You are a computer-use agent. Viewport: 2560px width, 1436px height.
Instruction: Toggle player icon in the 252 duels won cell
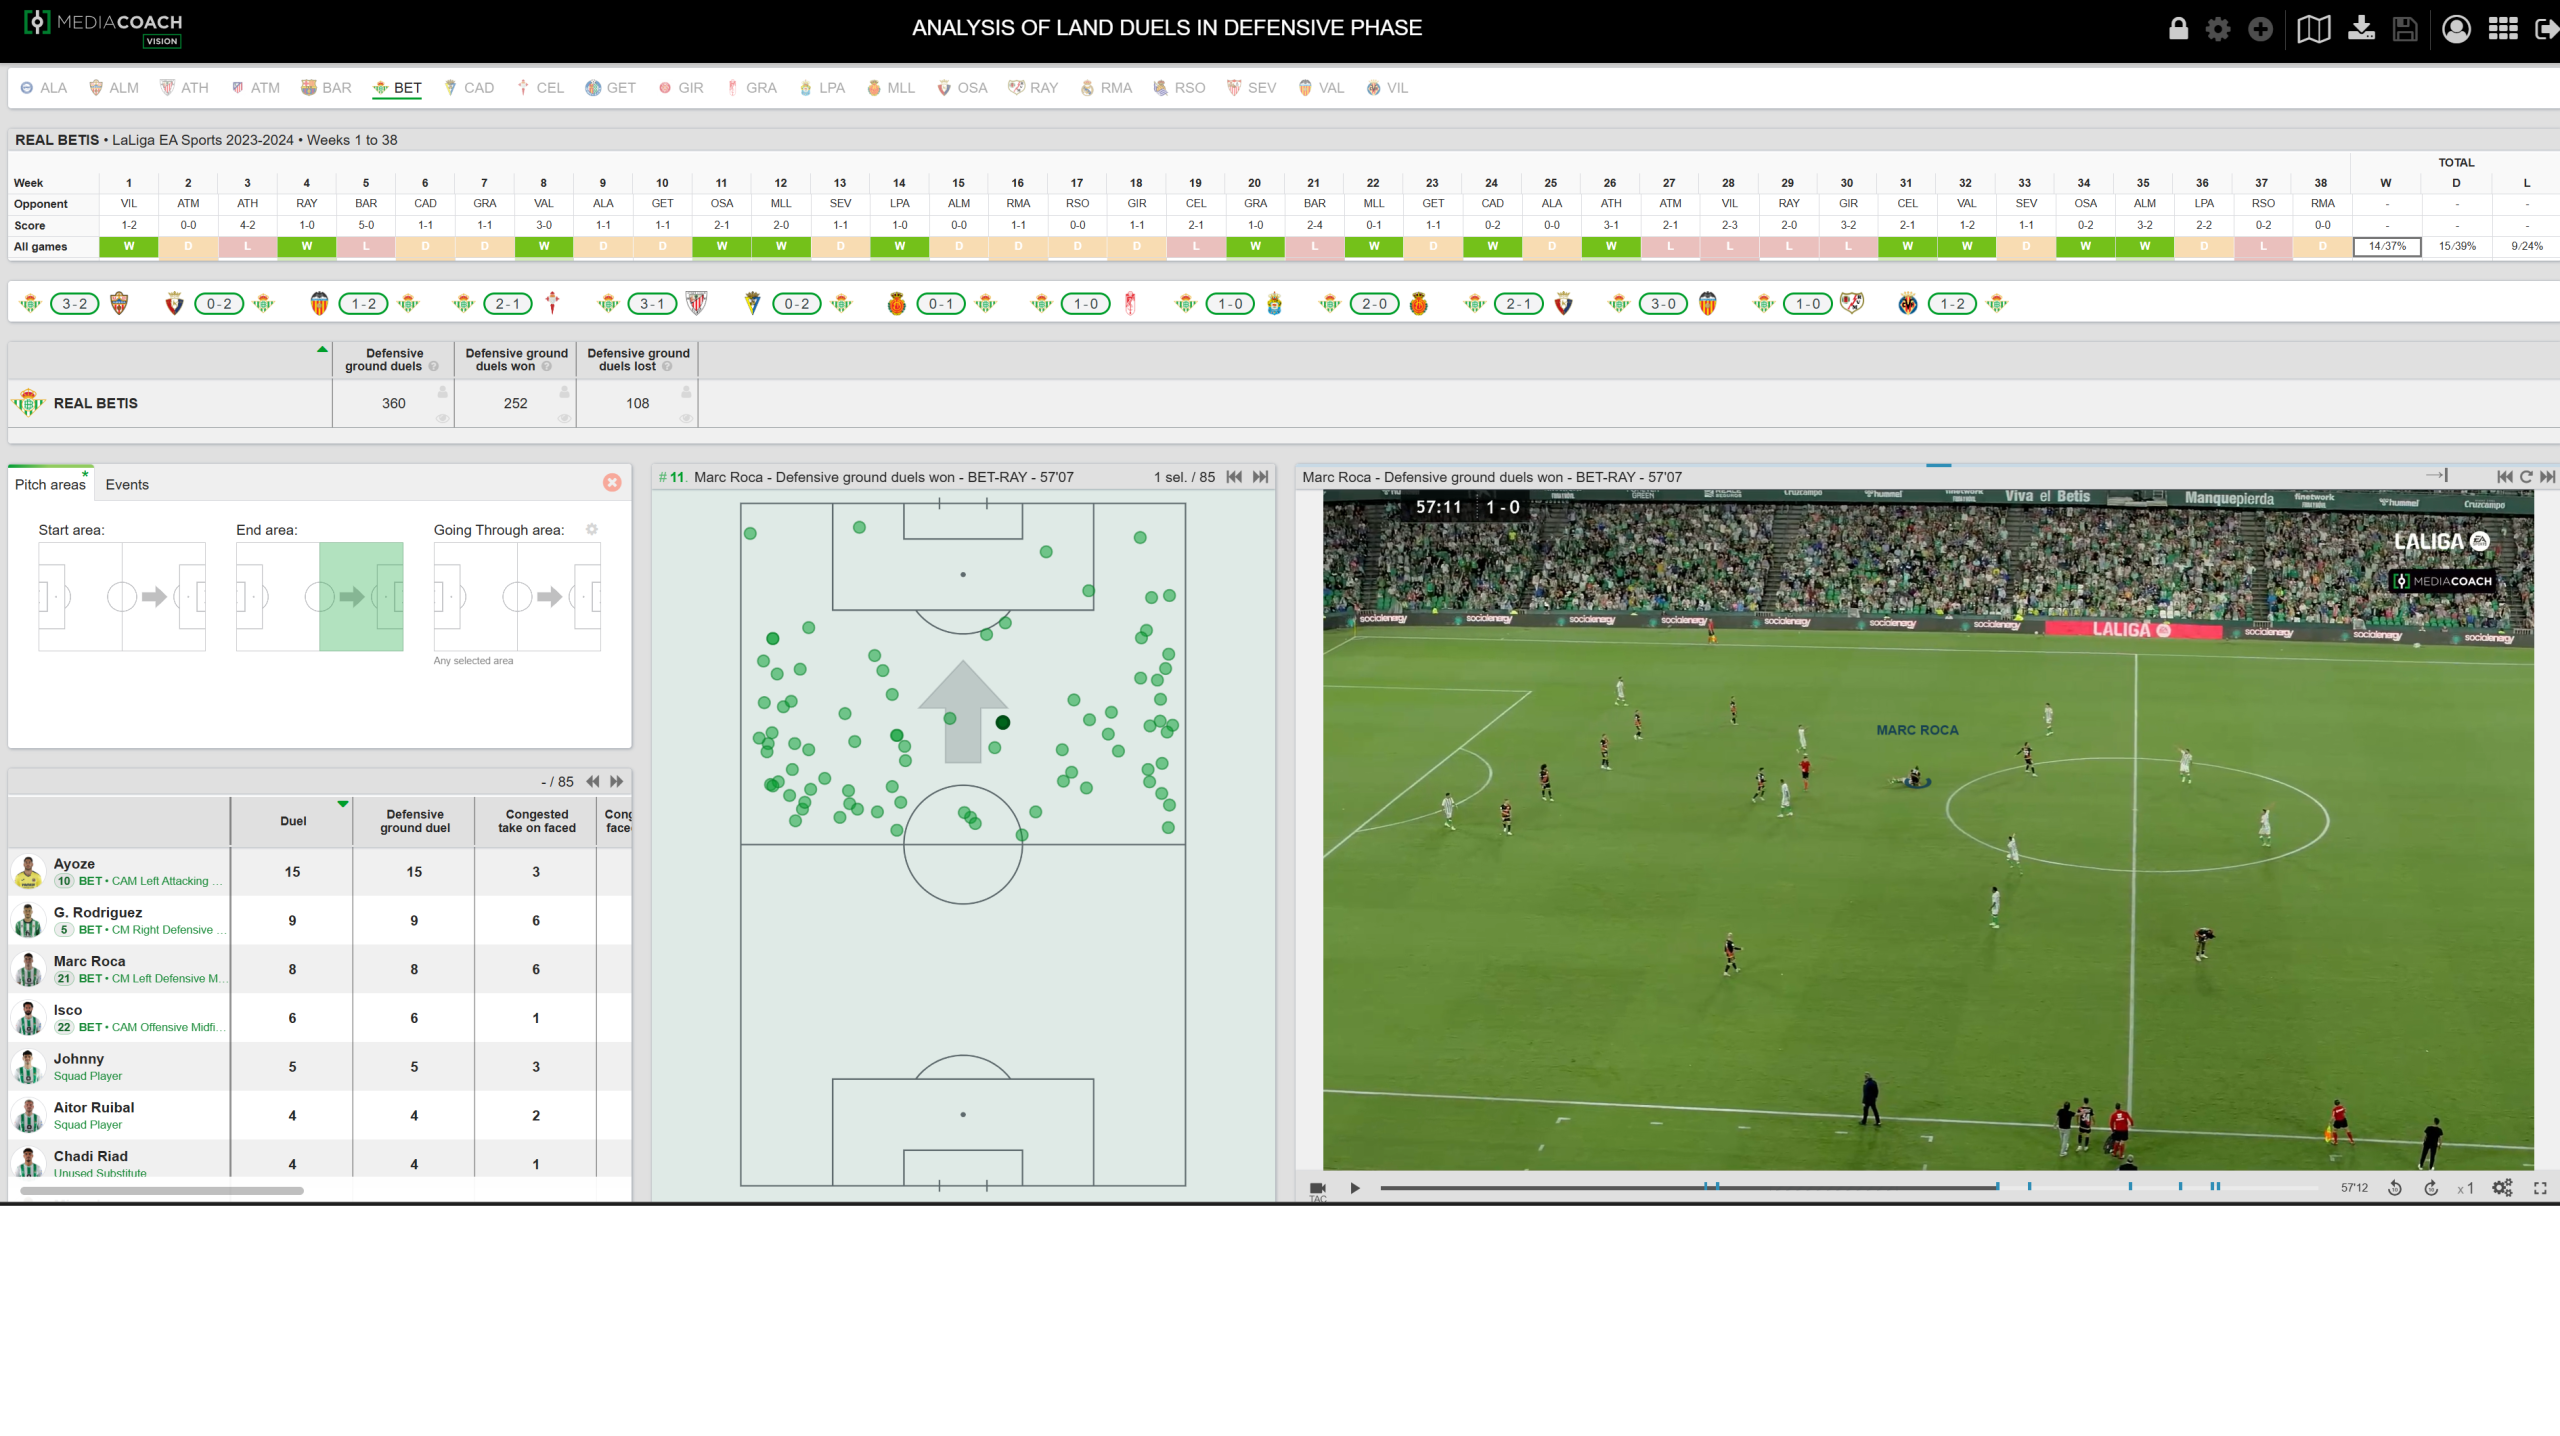(x=564, y=392)
